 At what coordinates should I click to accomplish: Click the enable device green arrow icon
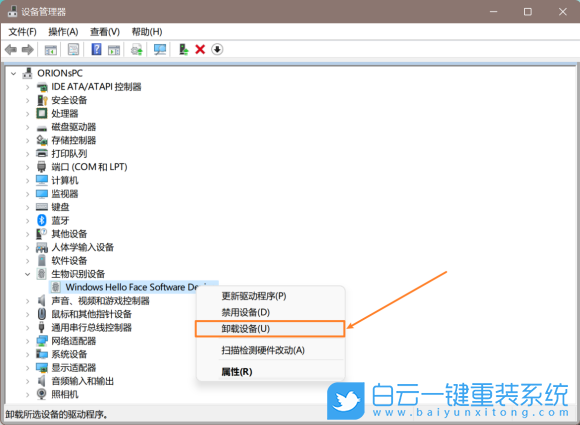click(x=183, y=49)
